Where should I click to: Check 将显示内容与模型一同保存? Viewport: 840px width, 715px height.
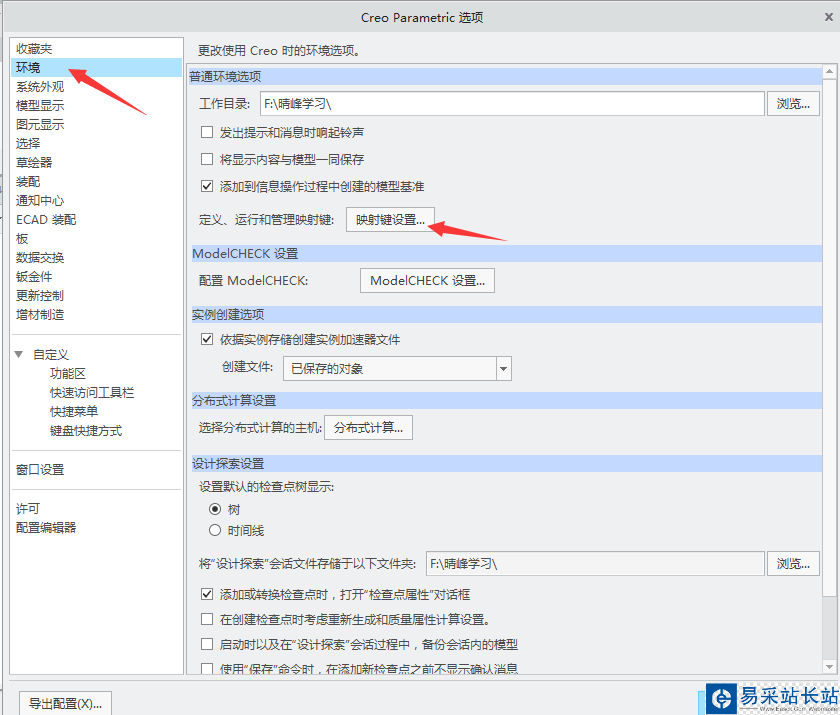pos(207,159)
